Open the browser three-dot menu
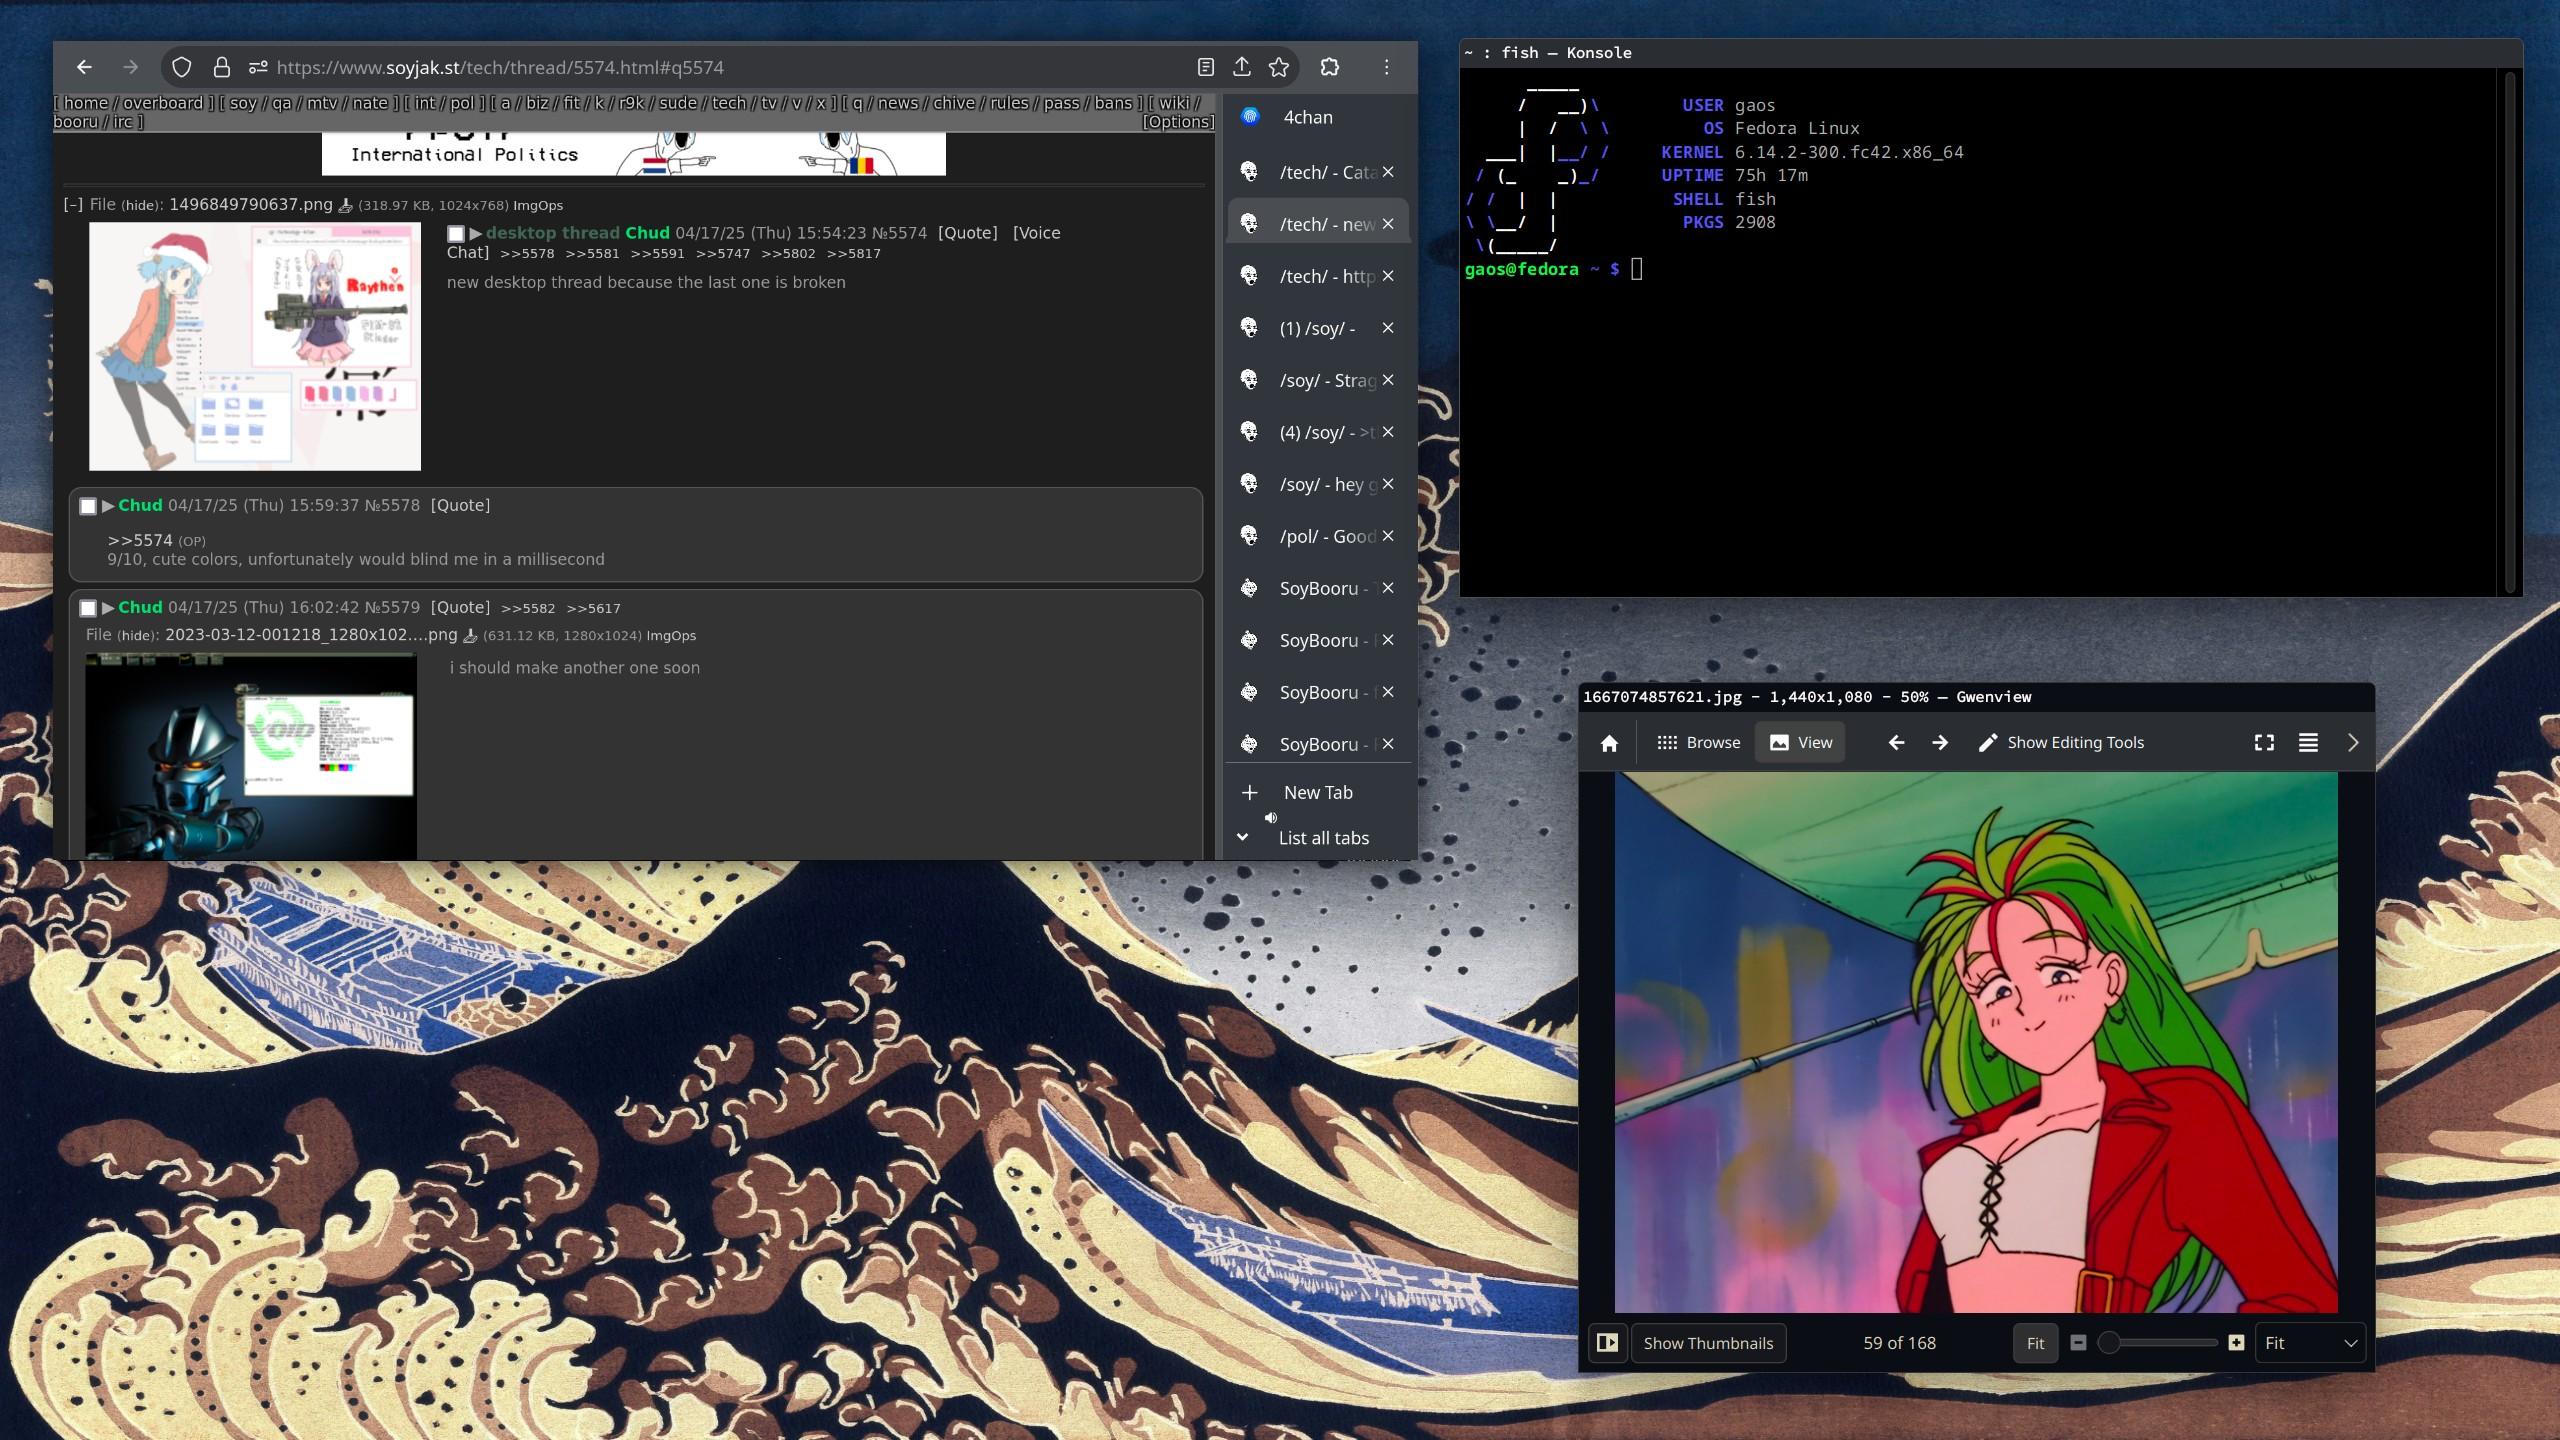 tap(1386, 67)
